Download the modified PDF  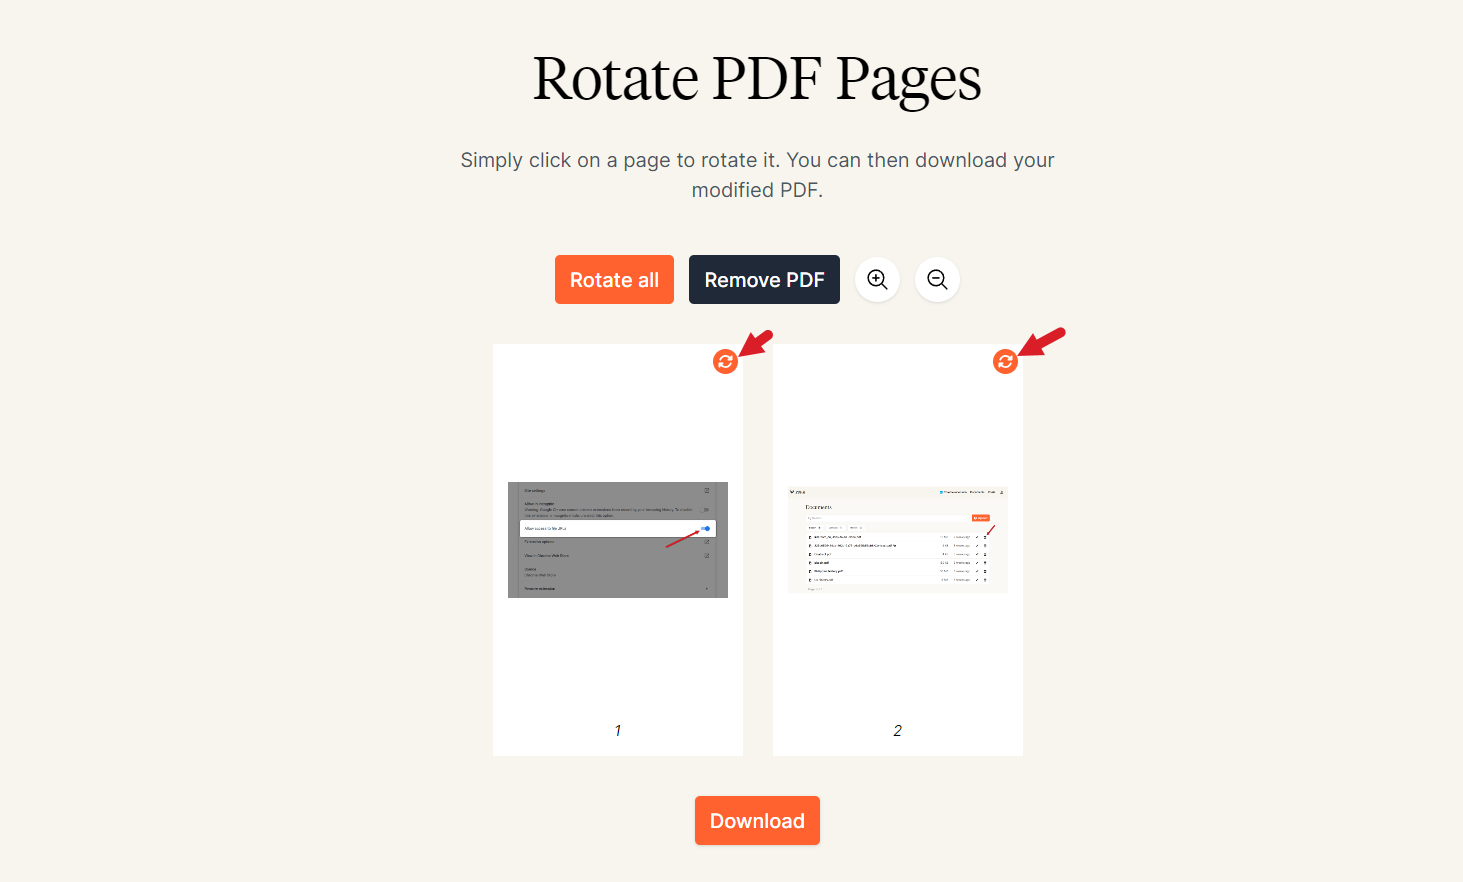[x=757, y=821]
